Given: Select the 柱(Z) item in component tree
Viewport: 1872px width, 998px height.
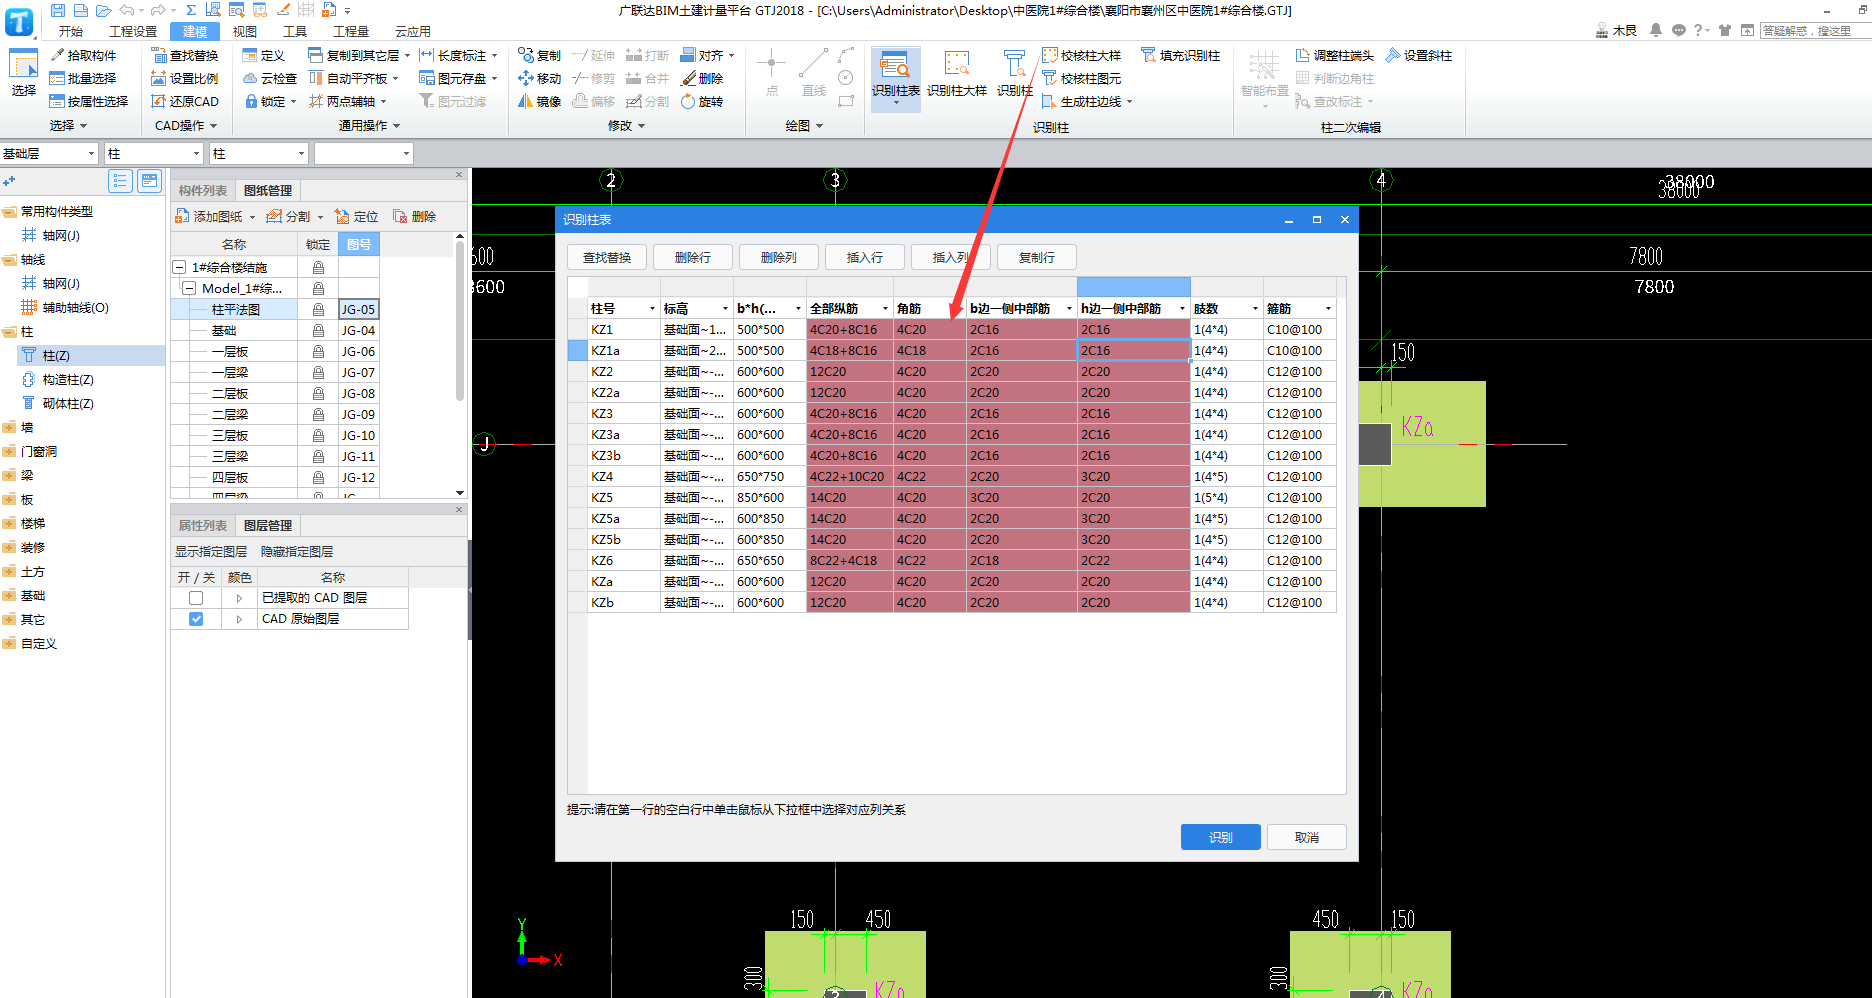Looking at the screenshot, I should 56,356.
